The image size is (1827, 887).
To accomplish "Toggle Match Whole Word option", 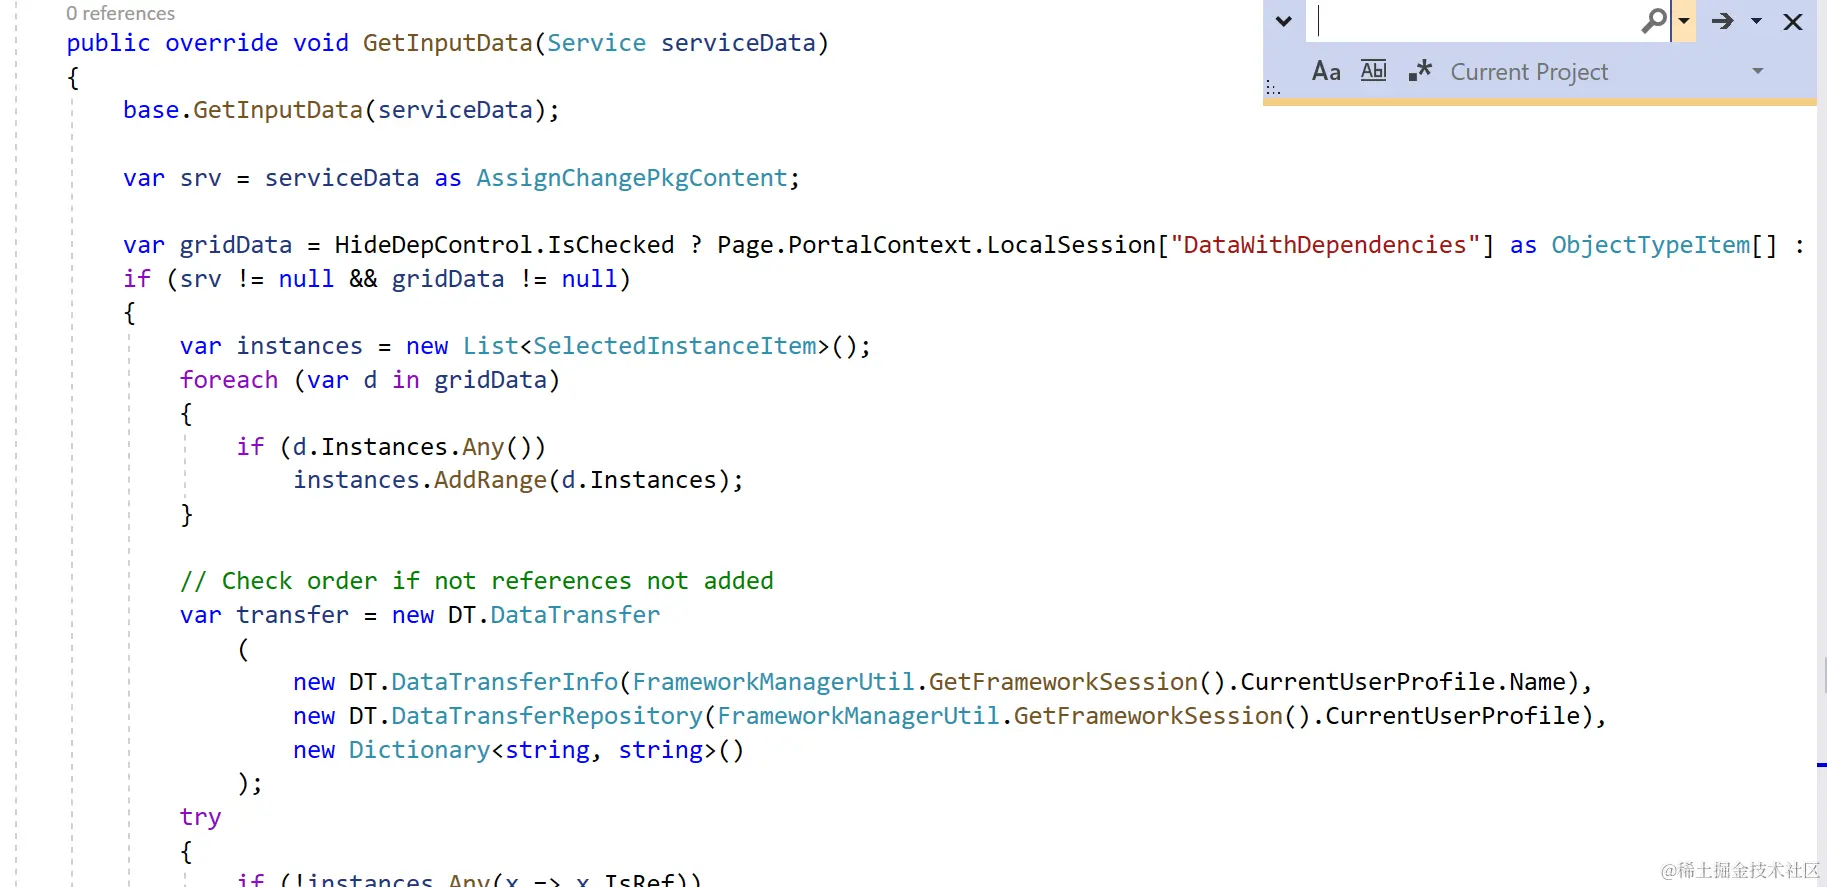I will (x=1374, y=71).
